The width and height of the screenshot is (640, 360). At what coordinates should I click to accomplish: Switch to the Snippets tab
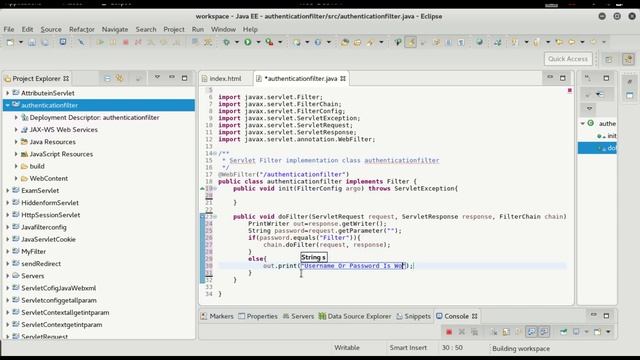click(x=413, y=316)
